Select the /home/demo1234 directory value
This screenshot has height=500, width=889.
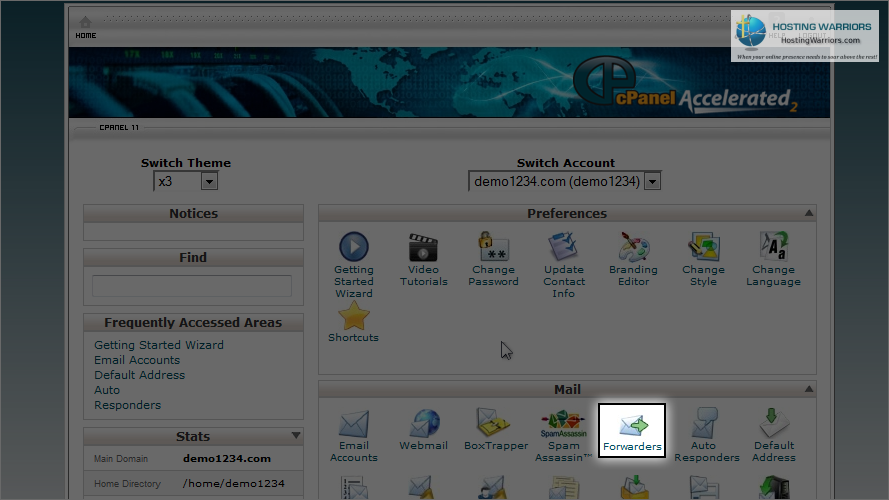pyautogui.click(x=234, y=484)
